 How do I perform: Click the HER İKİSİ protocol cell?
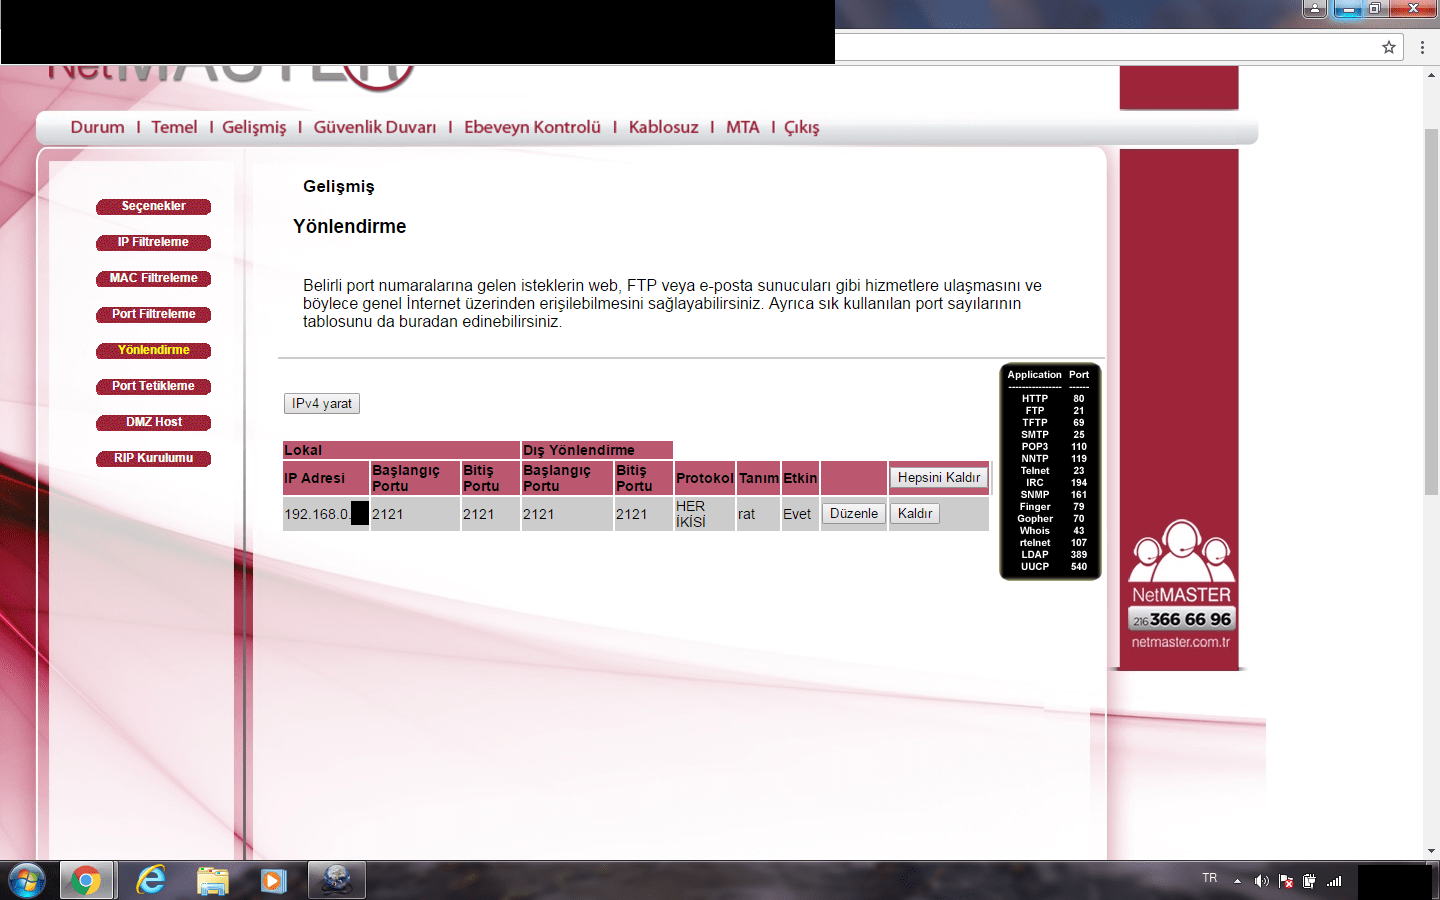[704, 514]
